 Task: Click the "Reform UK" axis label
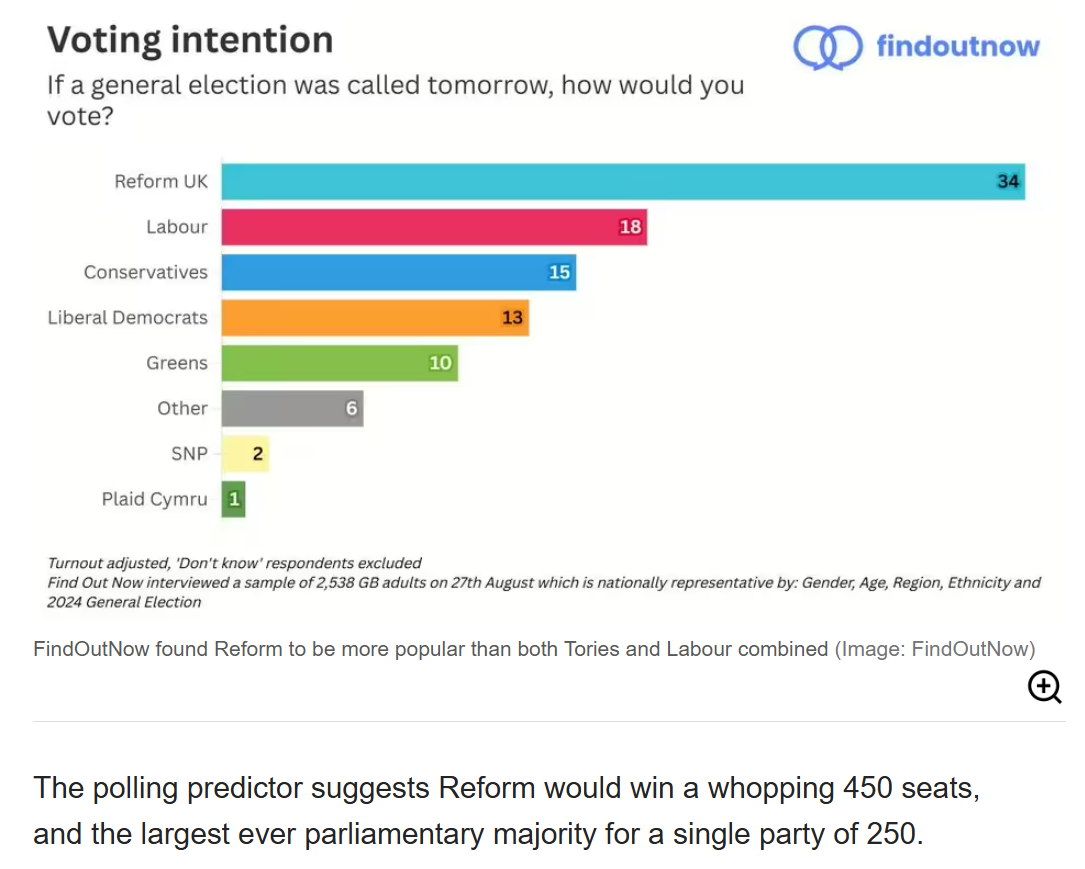click(x=161, y=181)
